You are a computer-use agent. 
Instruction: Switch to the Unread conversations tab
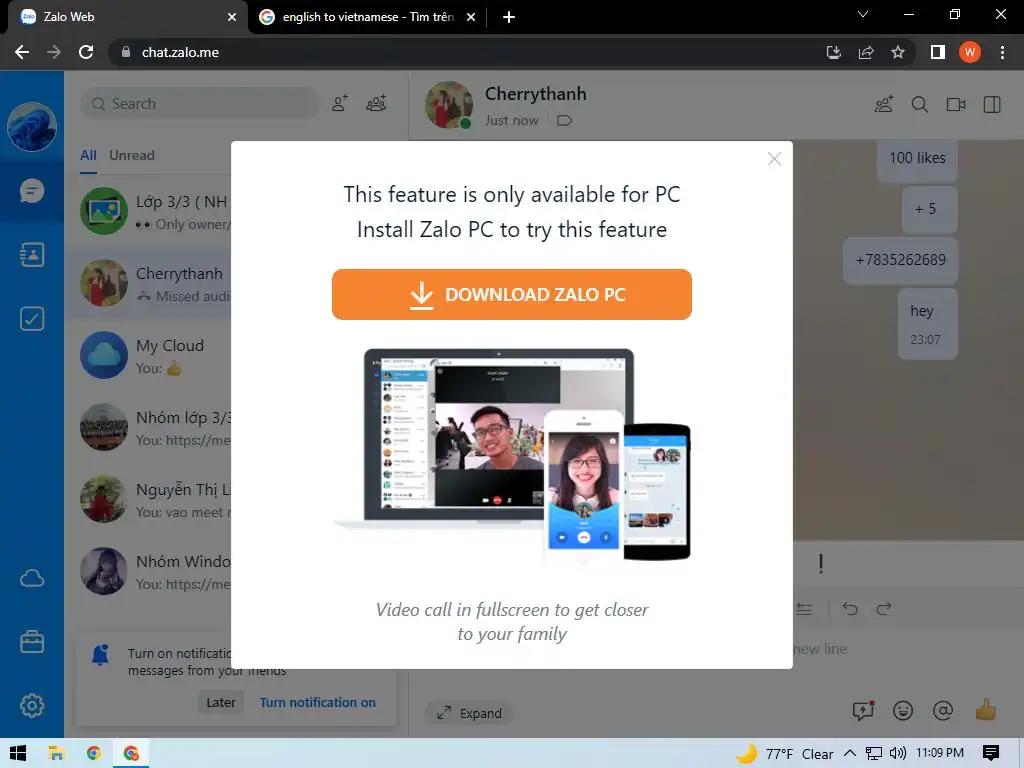(x=132, y=155)
